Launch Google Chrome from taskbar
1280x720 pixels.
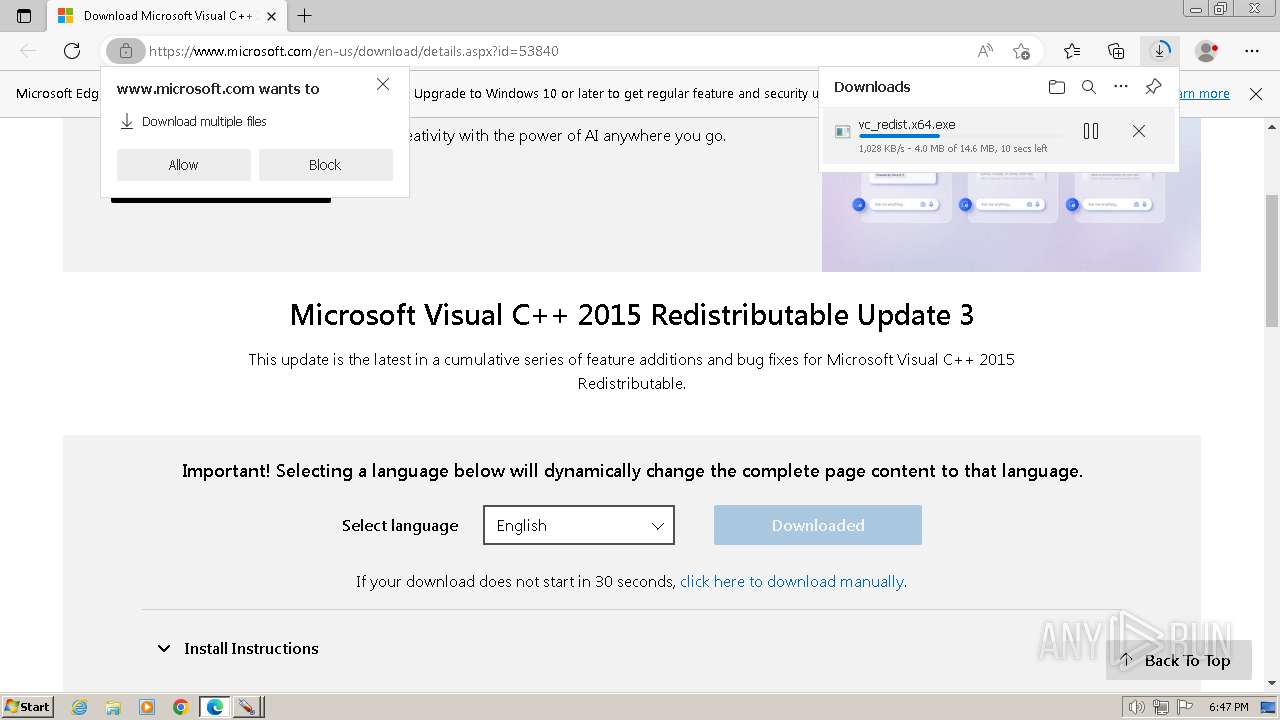tap(180, 707)
